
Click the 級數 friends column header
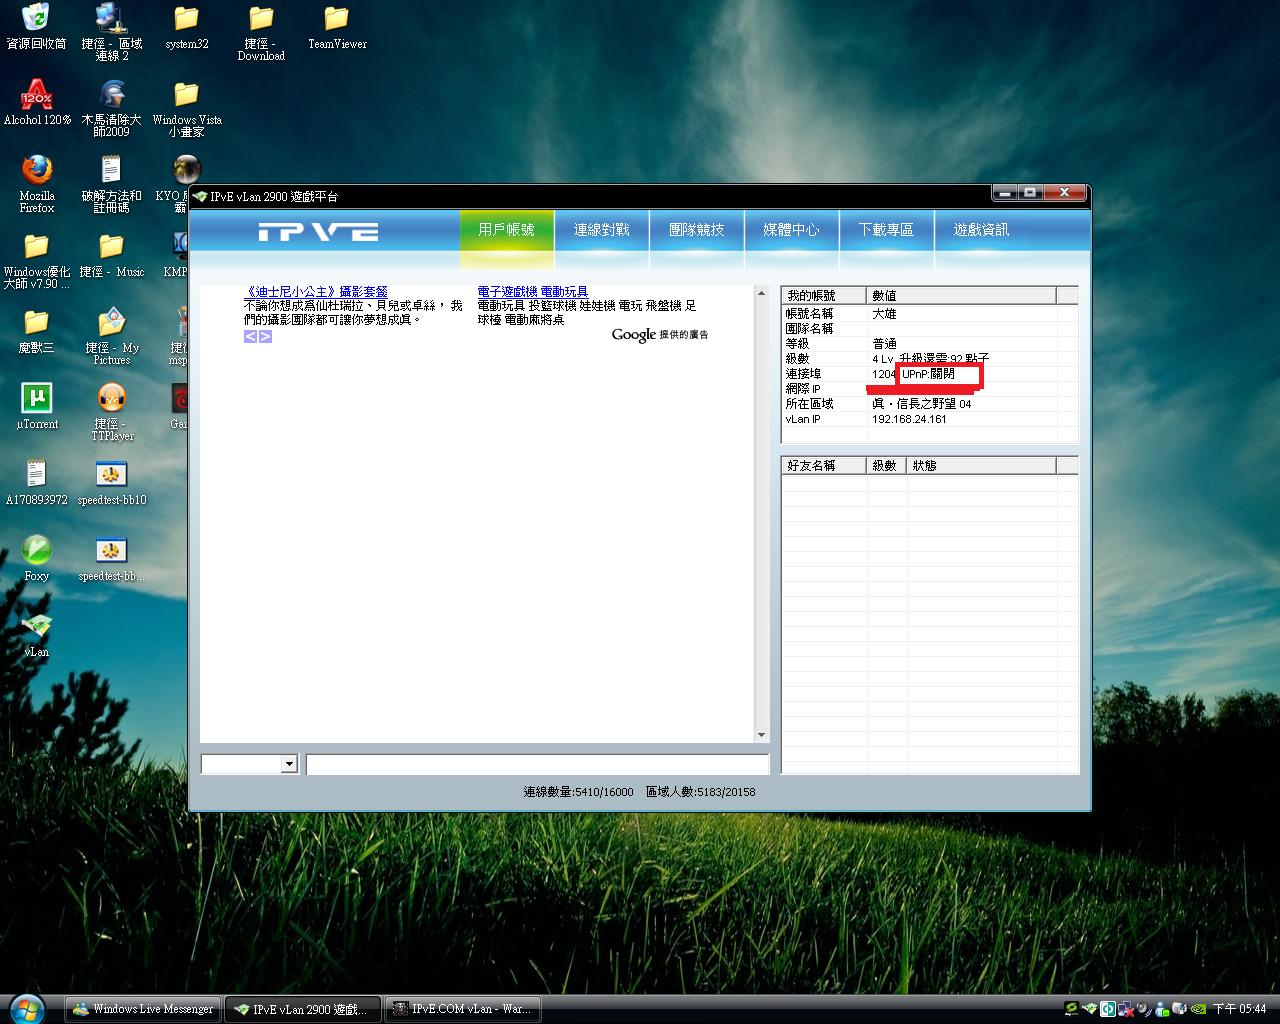click(x=886, y=465)
